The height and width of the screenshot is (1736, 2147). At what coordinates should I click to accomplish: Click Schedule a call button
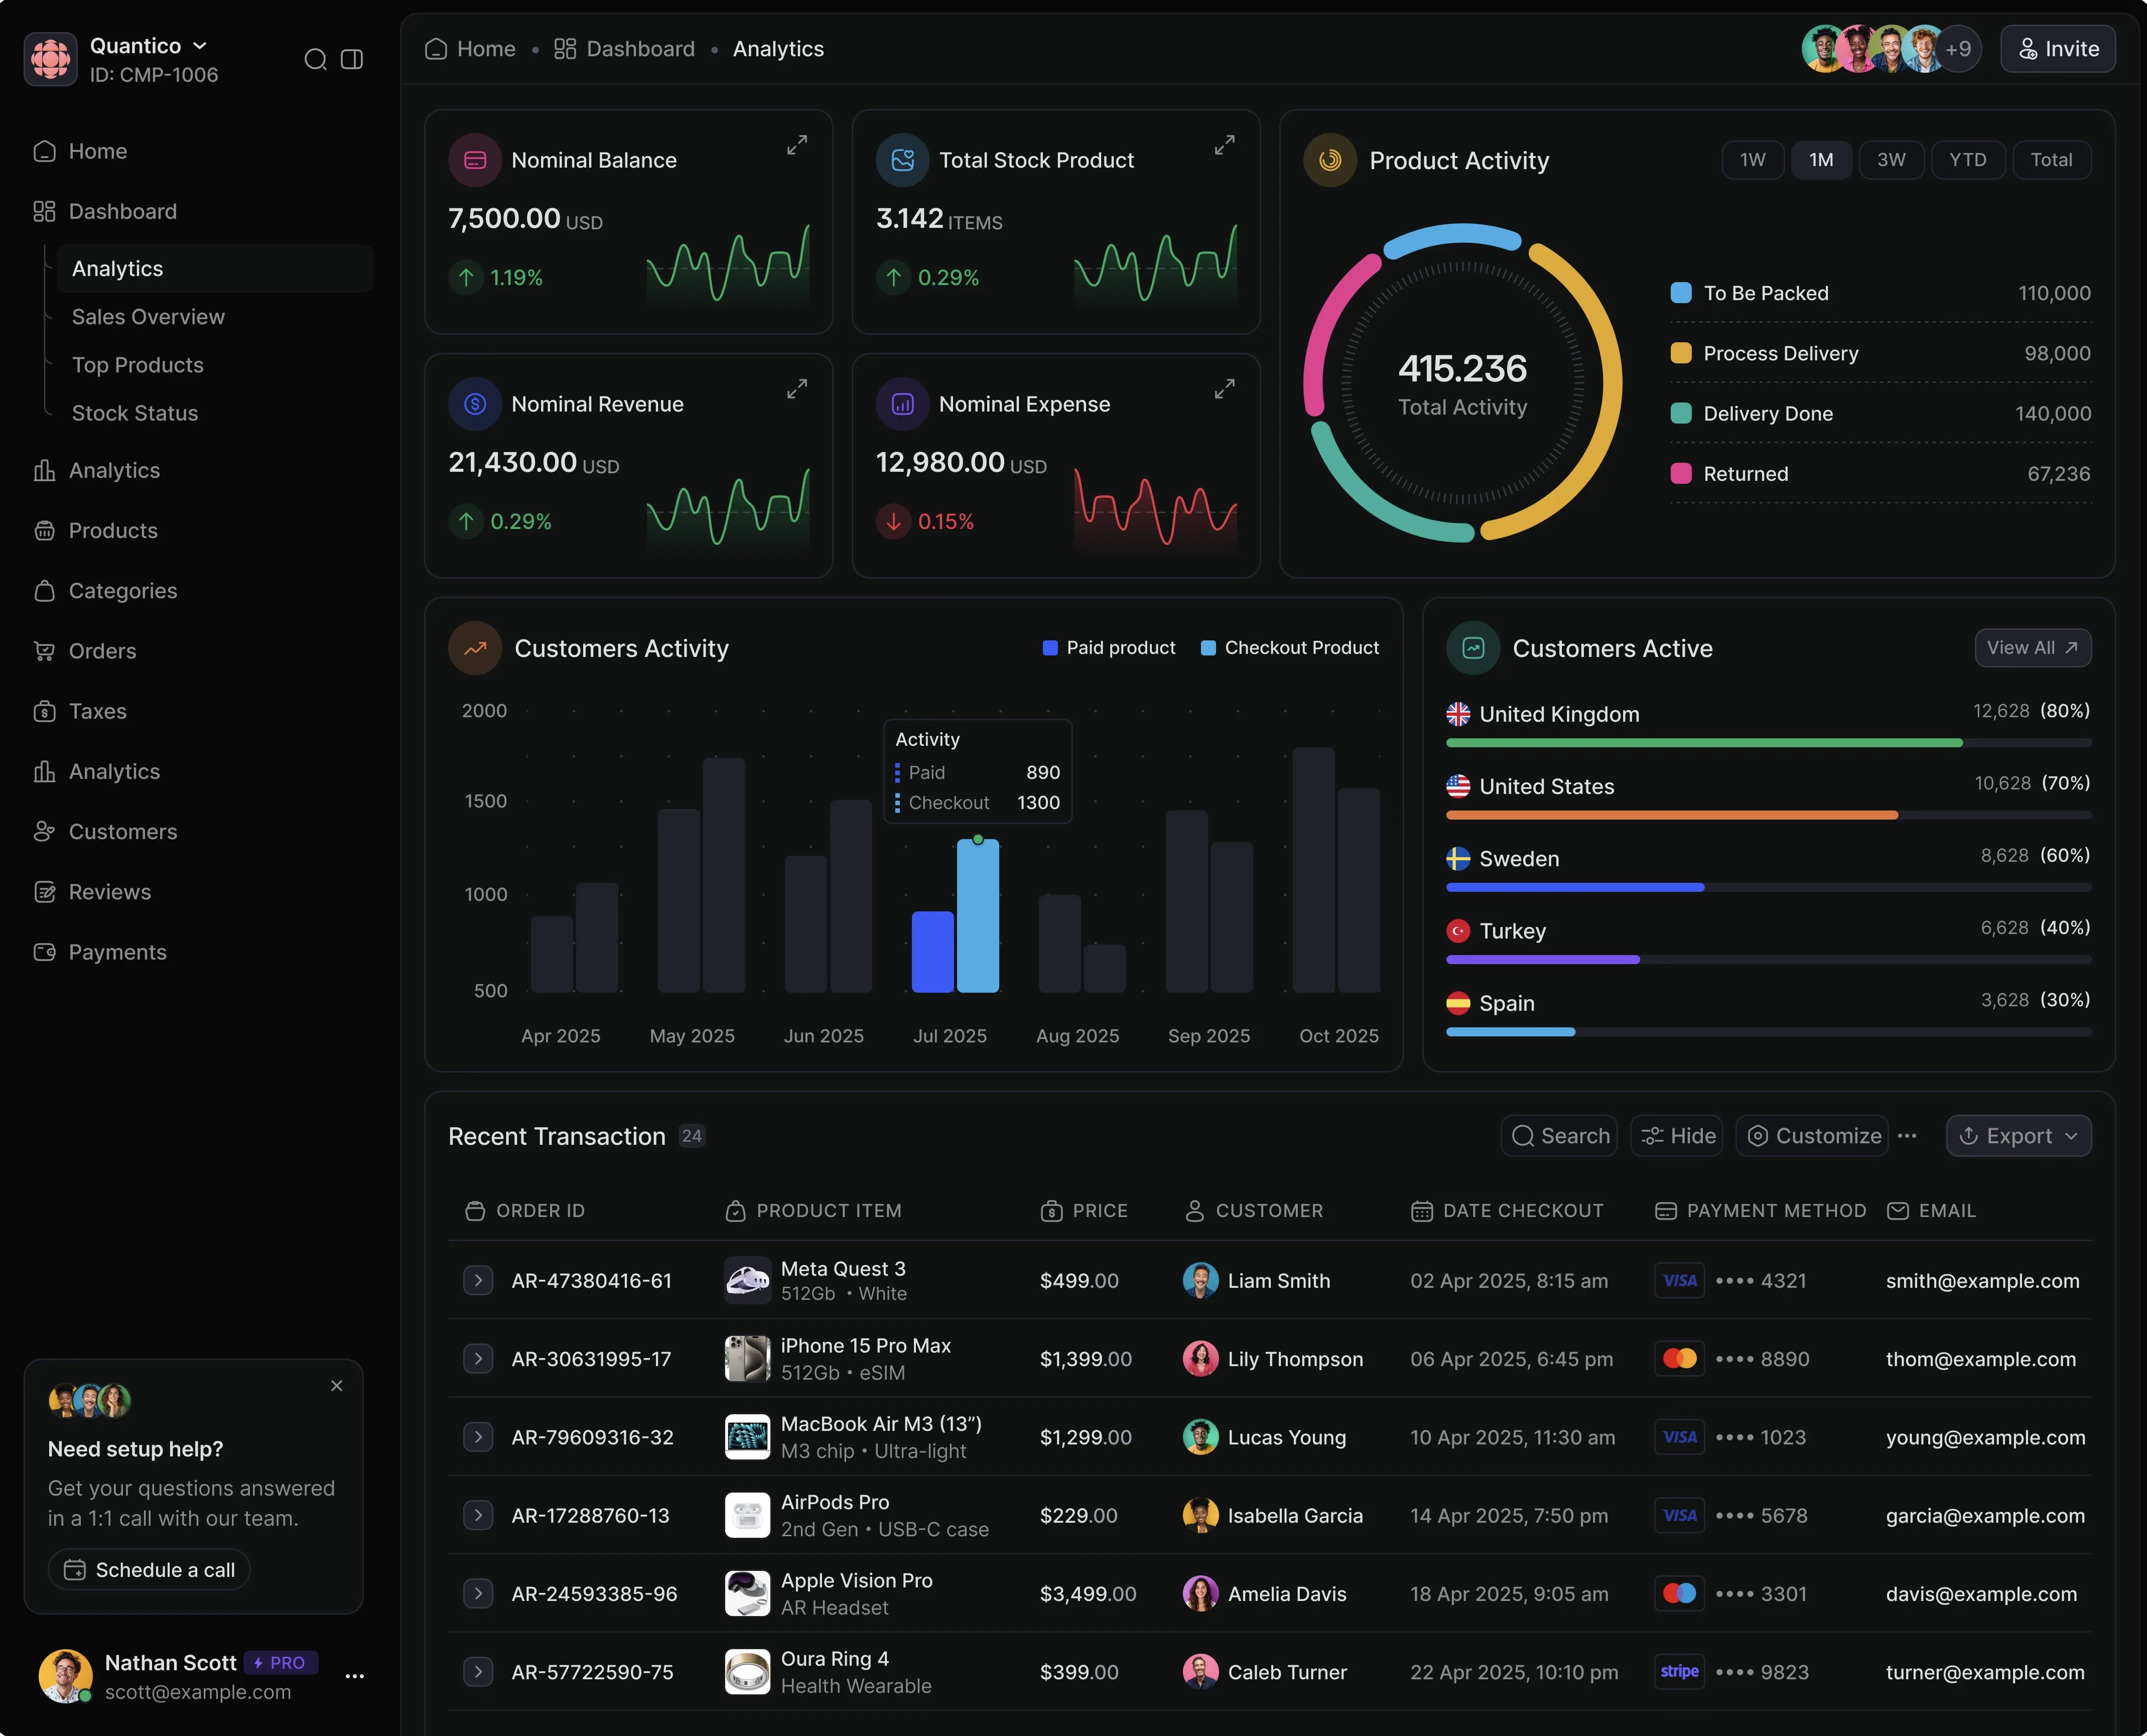click(149, 1570)
